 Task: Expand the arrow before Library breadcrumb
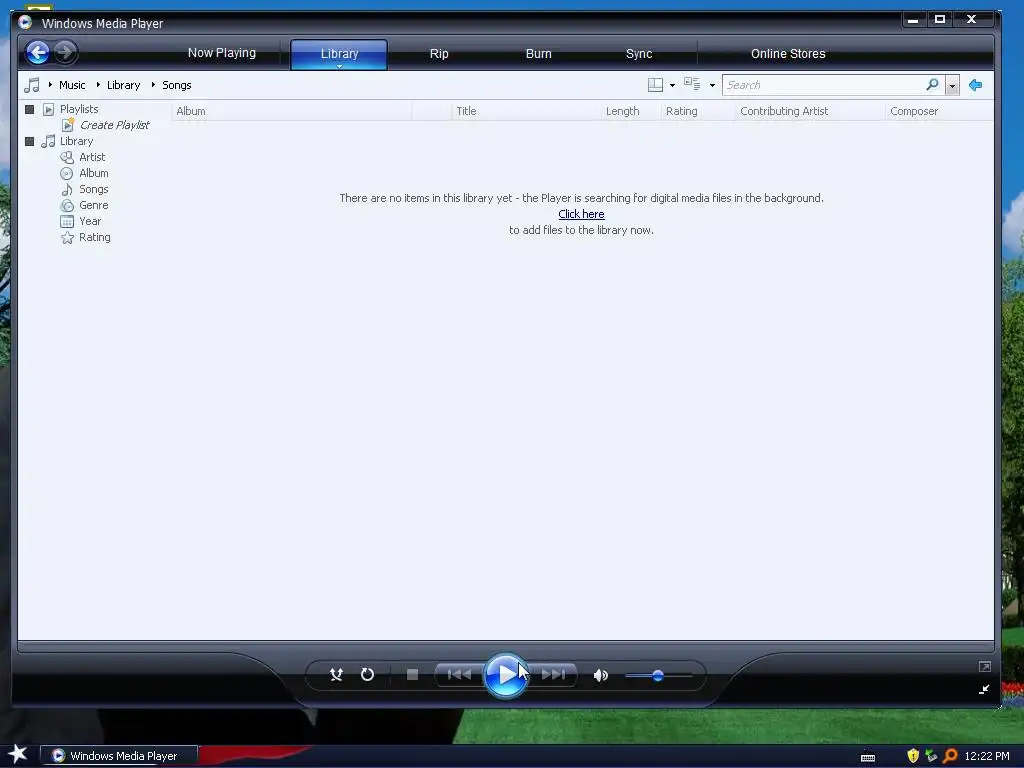coord(98,85)
